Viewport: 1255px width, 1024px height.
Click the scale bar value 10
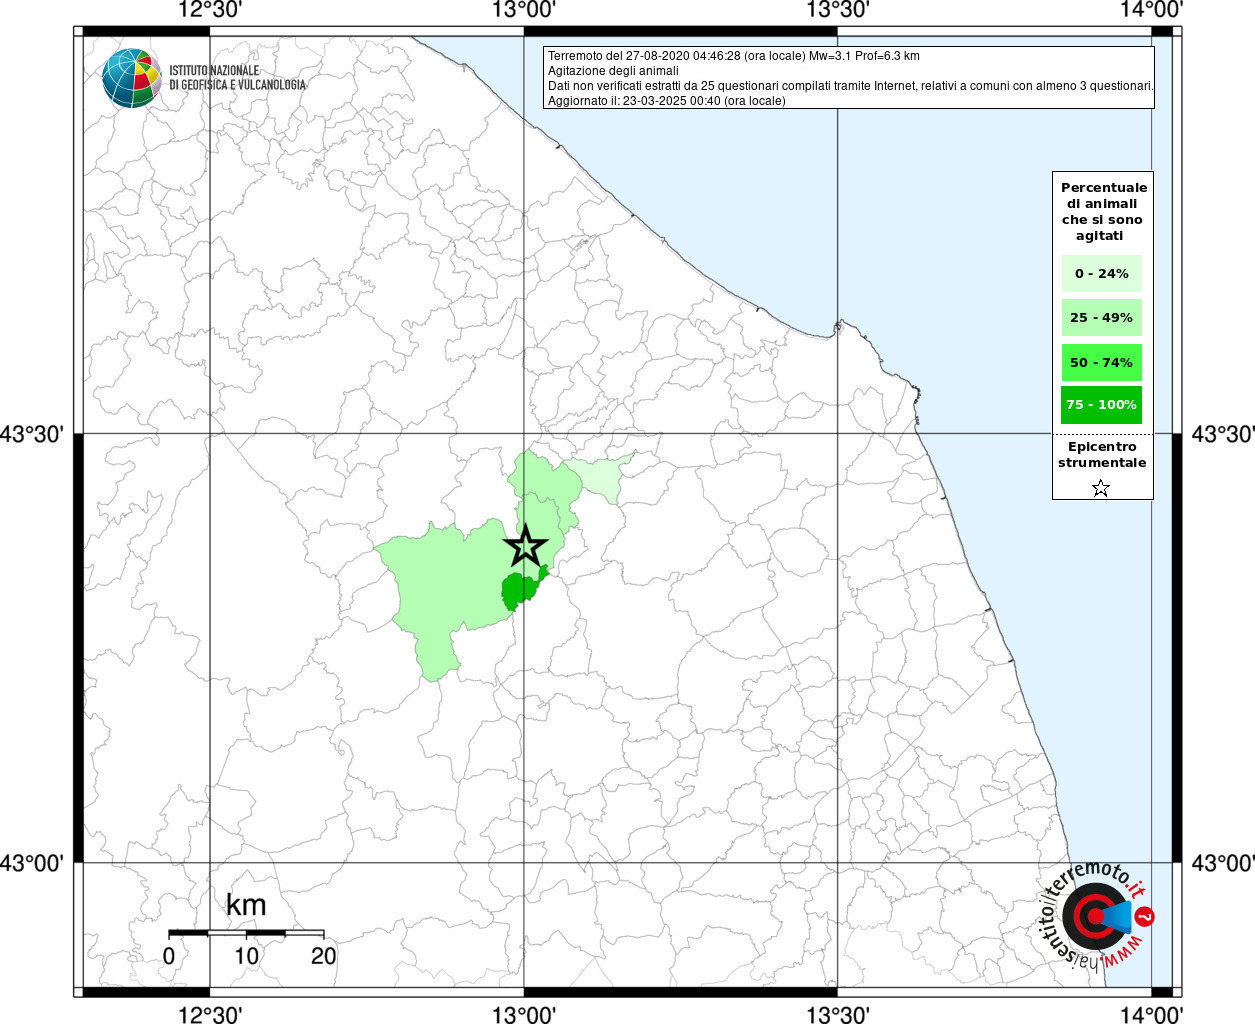point(247,956)
